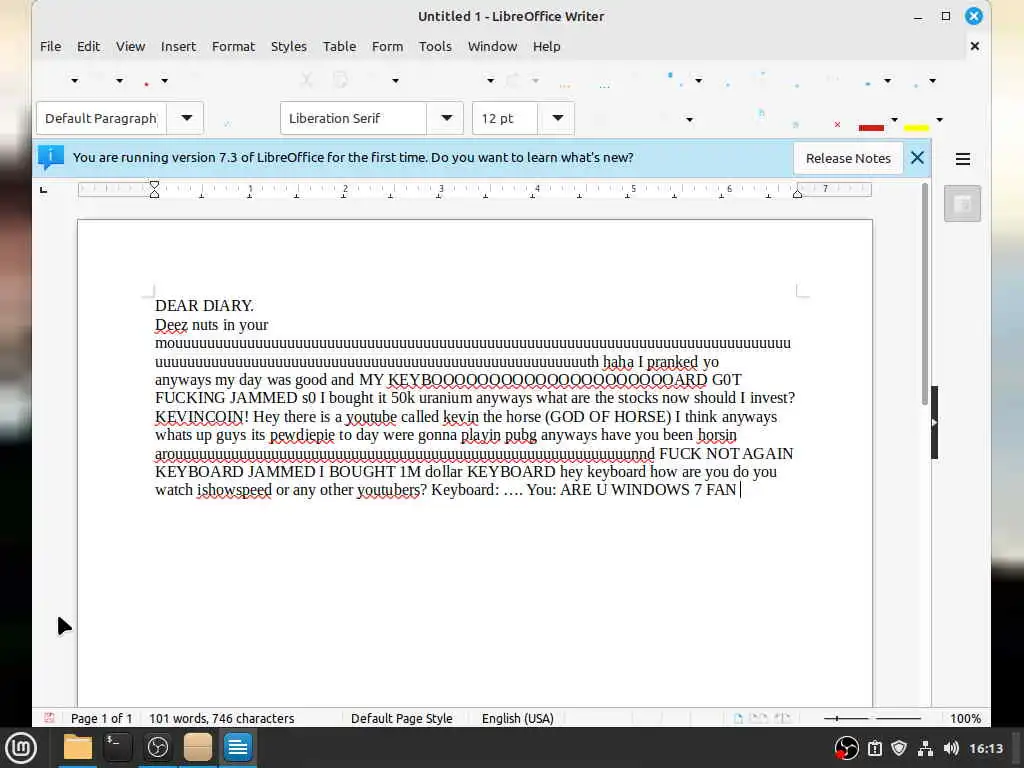Click the Clear Direct Formatting red x icon
This screenshot has height=768, width=1024.
pos(837,124)
